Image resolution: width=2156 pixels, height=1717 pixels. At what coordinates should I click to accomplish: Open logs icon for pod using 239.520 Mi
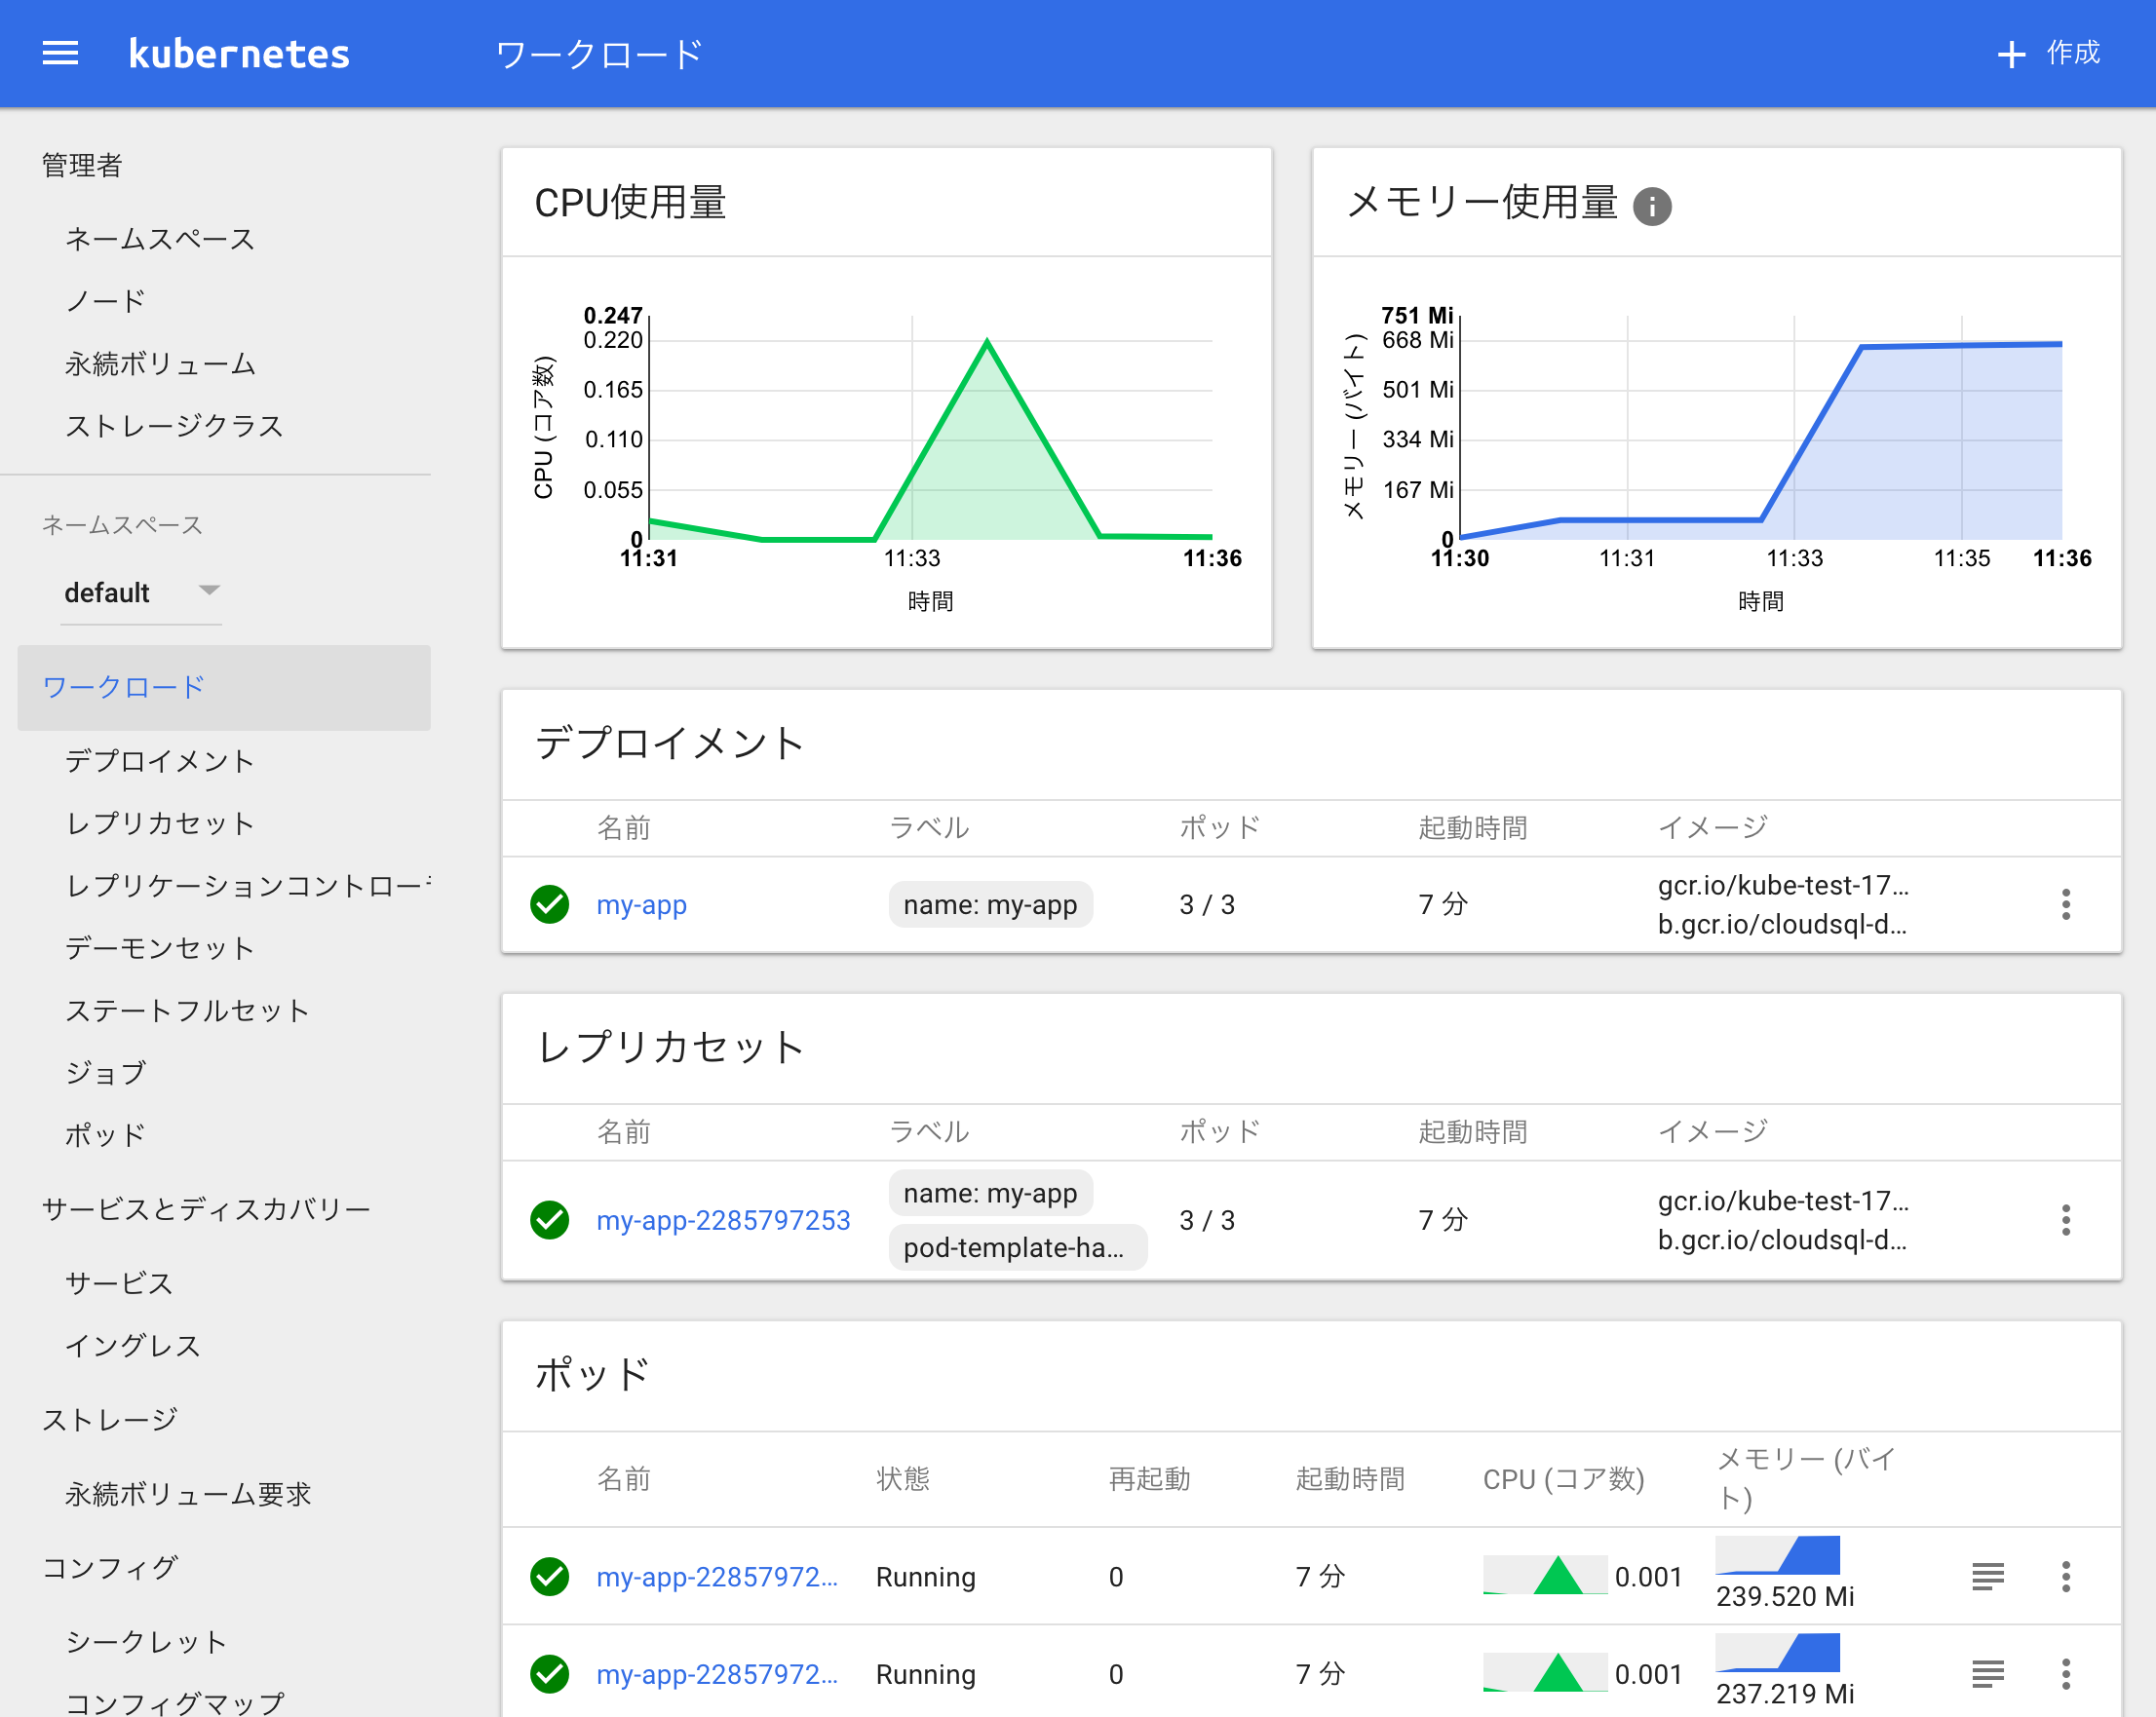click(x=1987, y=1577)
